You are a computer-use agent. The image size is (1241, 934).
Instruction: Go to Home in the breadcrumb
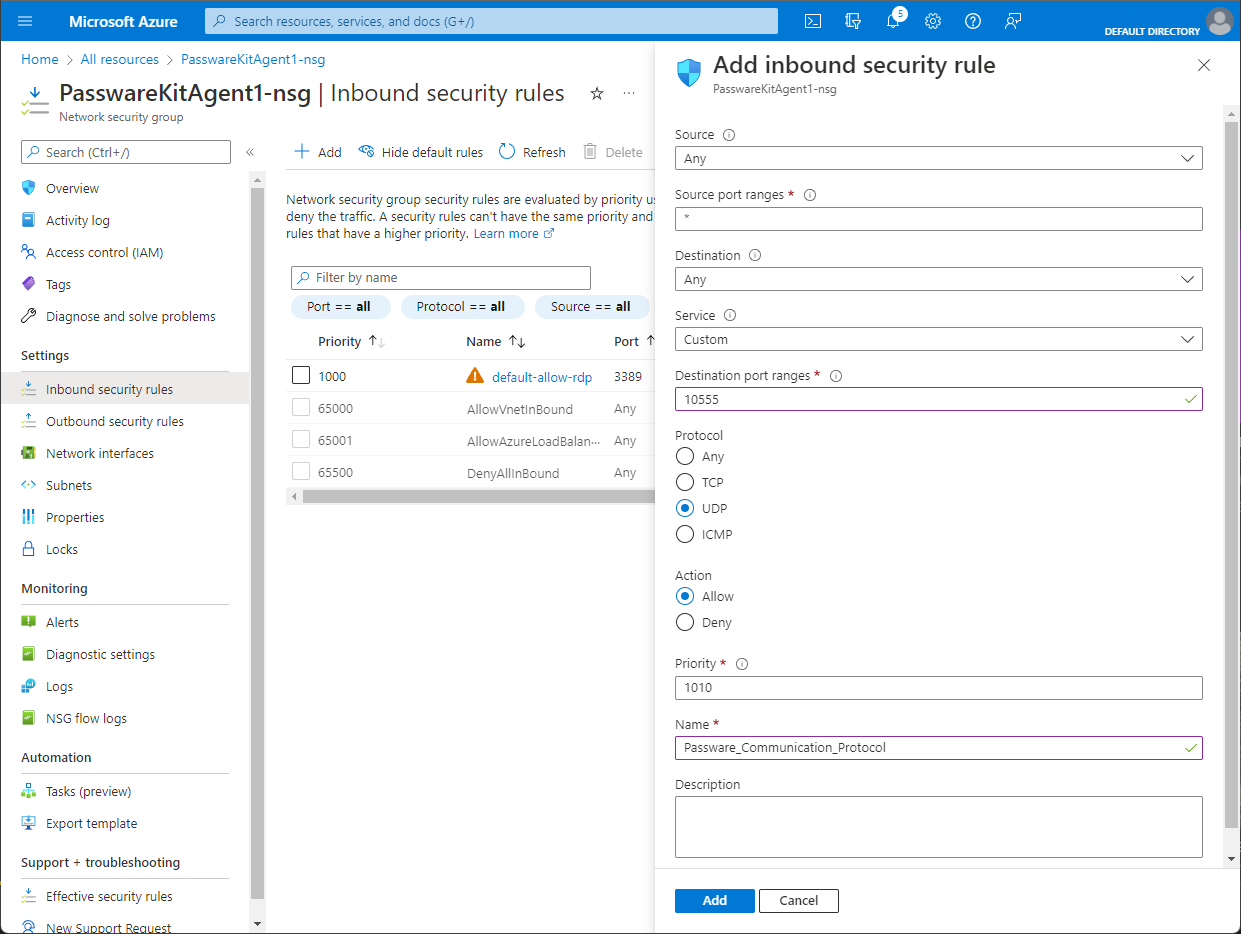pyautogui.click(x=40, y=59)
